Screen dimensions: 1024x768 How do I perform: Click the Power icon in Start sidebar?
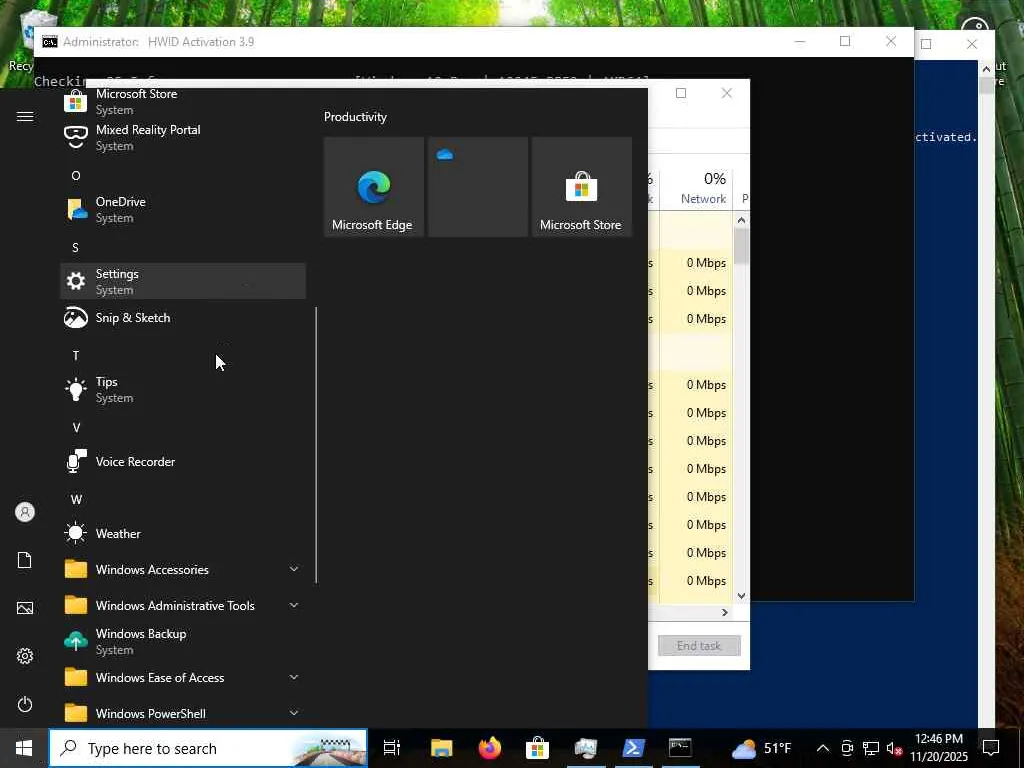25,704
